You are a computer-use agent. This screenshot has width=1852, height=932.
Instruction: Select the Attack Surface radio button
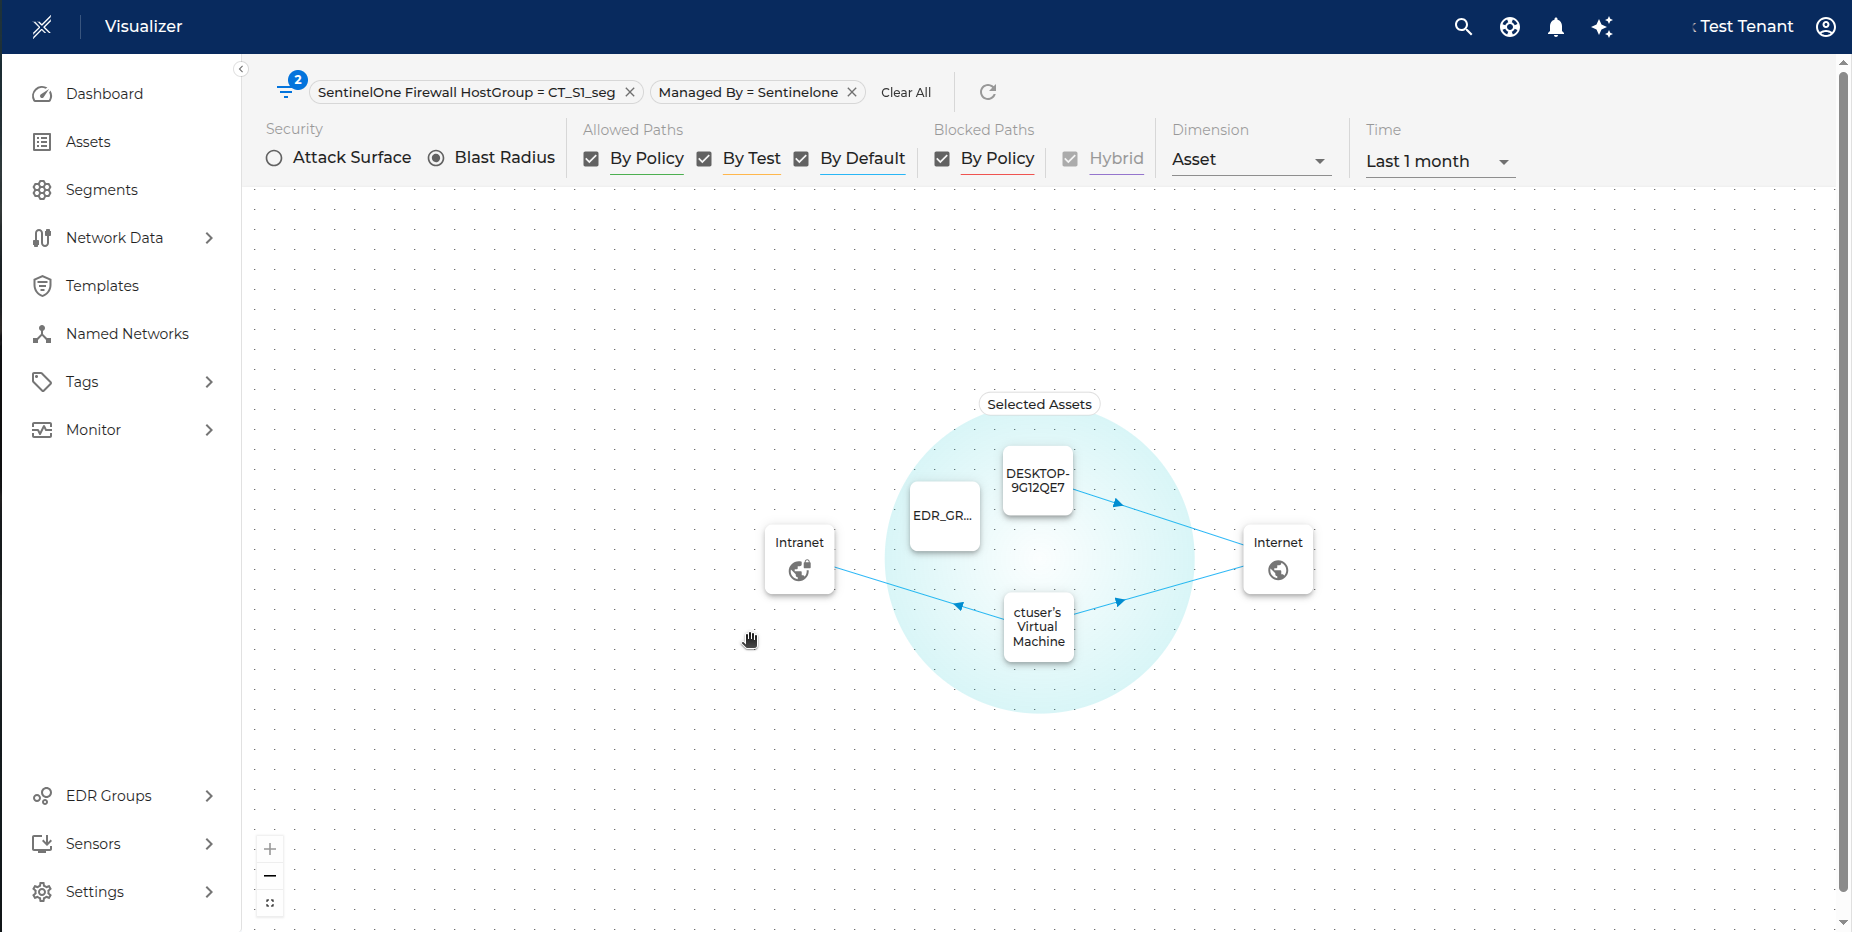[274, 158]
